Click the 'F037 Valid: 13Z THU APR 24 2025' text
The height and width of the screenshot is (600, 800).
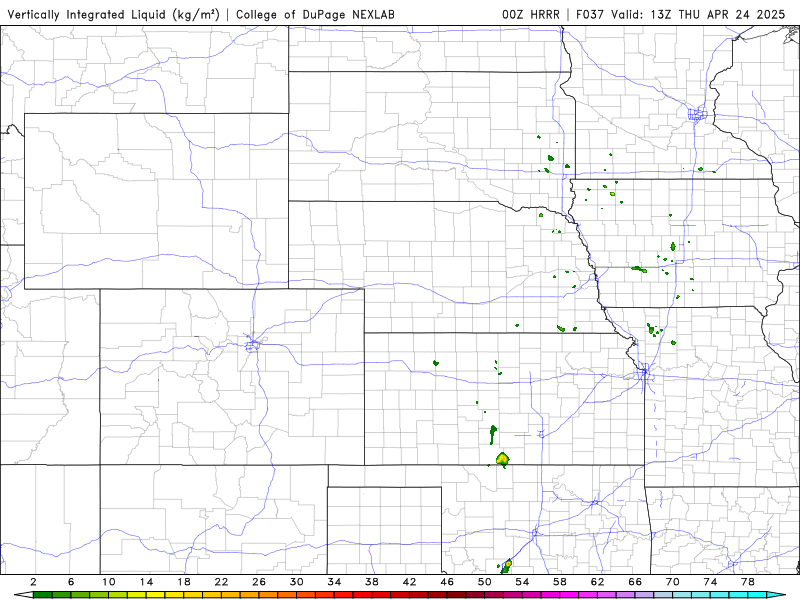[x=681, y=14]
